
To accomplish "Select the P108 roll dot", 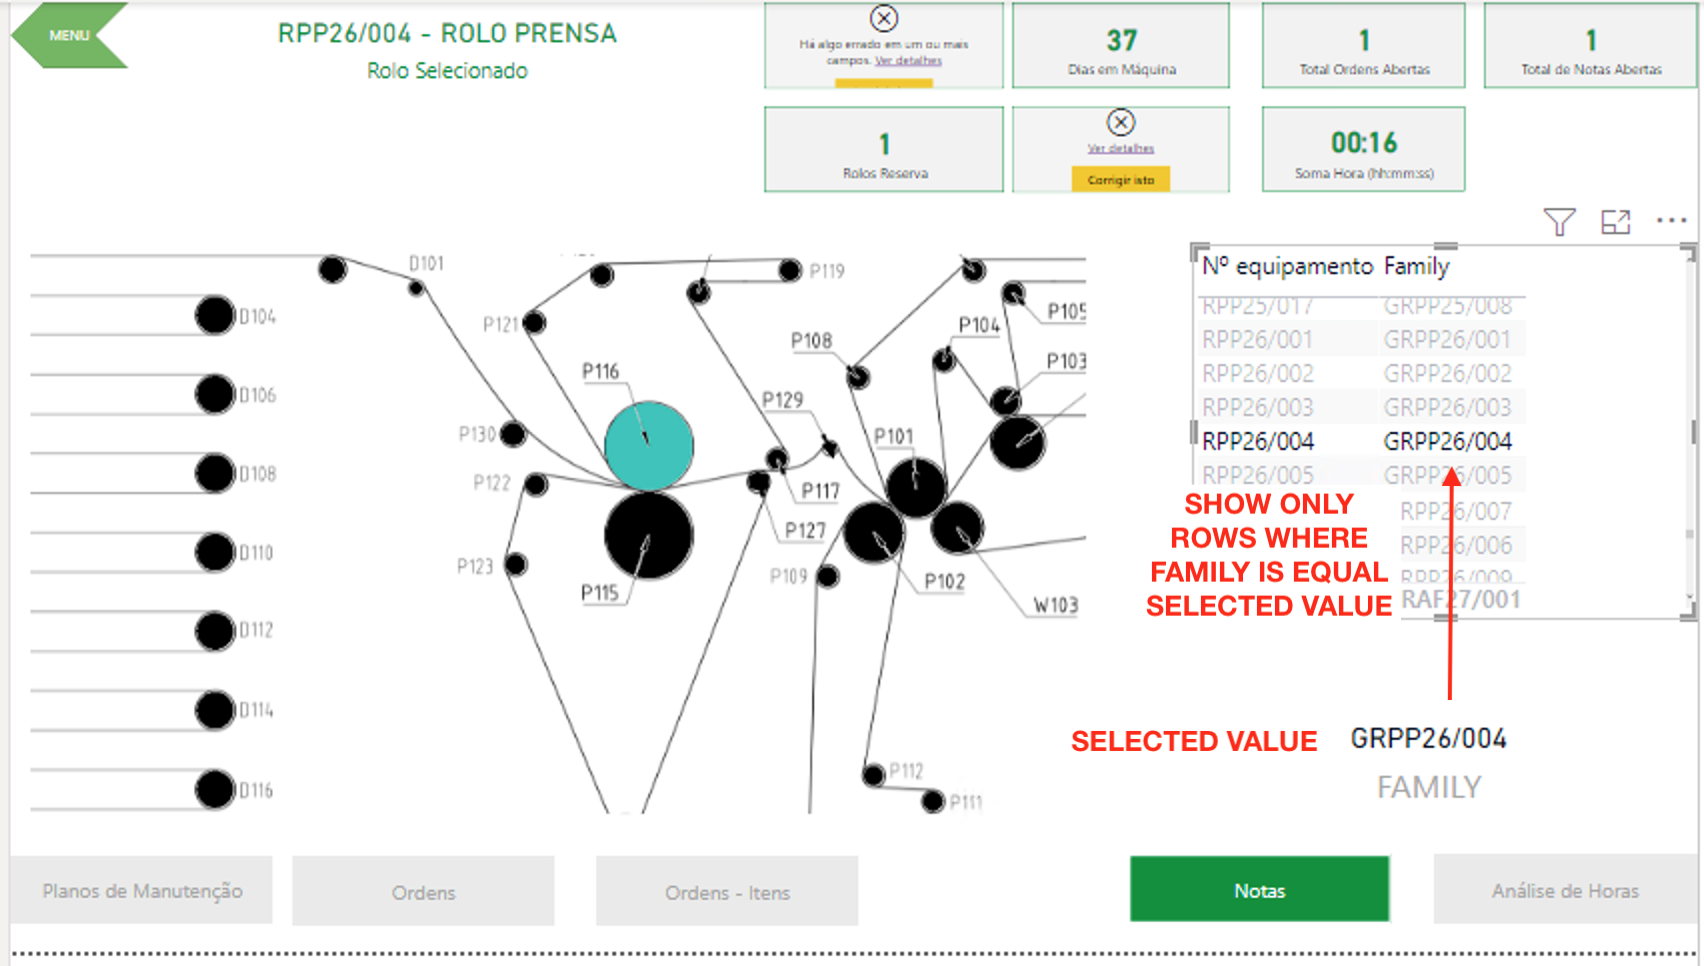I will [858, 377].
